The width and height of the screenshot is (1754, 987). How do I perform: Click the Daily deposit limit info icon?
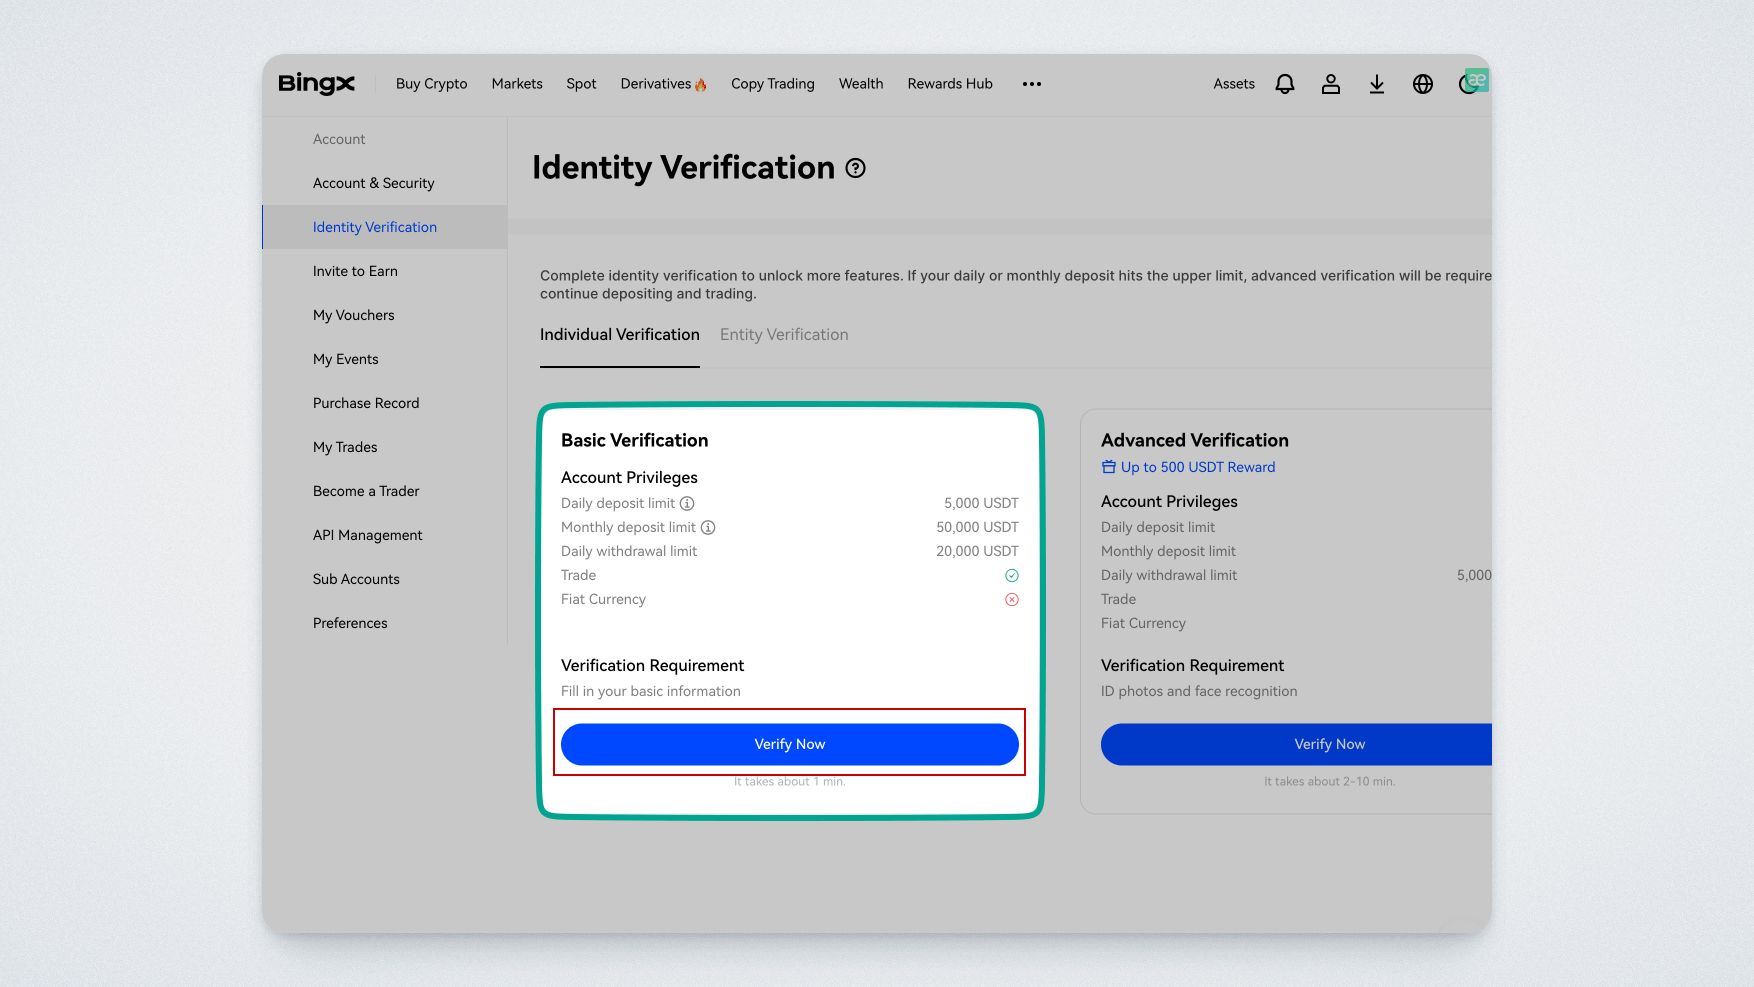[687, 503]
